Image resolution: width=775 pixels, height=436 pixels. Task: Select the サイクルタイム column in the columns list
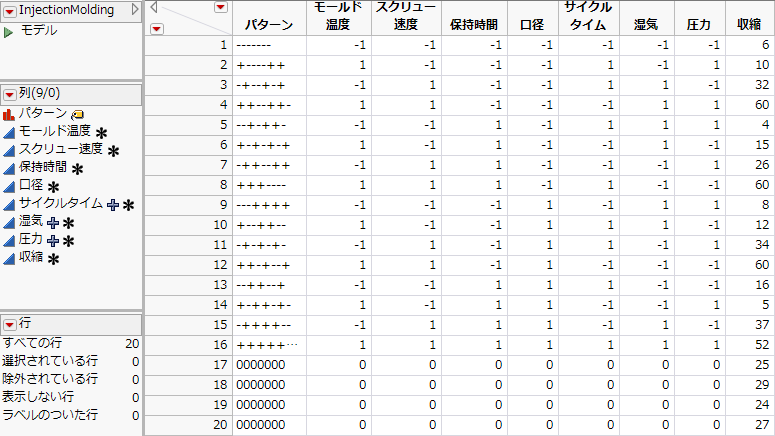[61, 203]
